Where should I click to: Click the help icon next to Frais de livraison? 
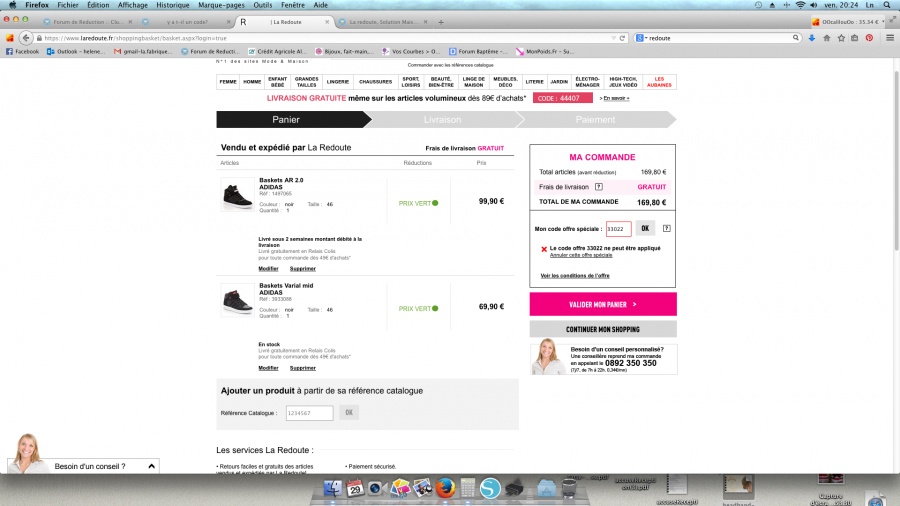(x=599, y=186)
